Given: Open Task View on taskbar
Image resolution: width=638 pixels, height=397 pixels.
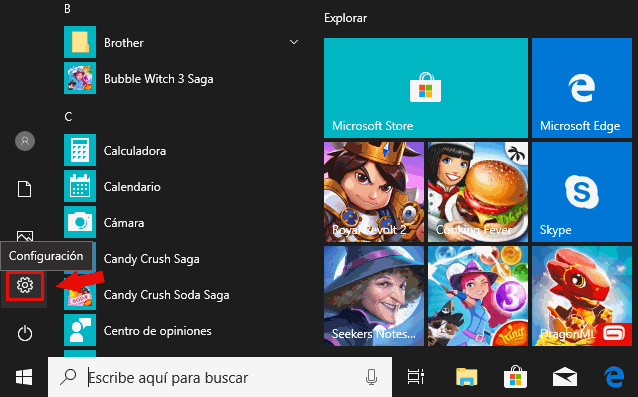Looking at the screenshot, I should [415, 377].
